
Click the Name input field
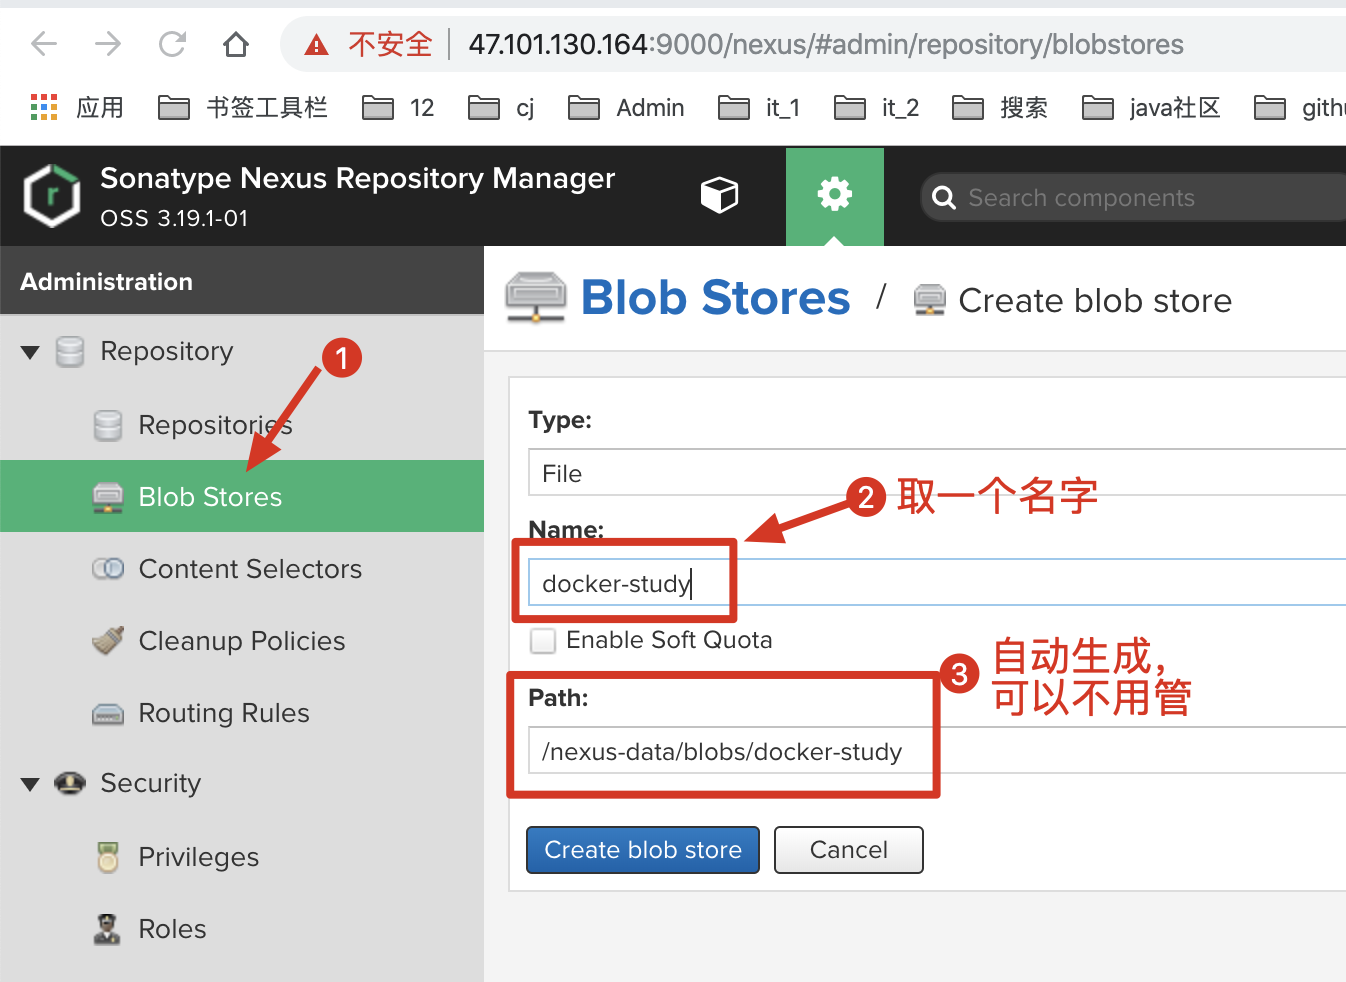[x=937, y=583]
